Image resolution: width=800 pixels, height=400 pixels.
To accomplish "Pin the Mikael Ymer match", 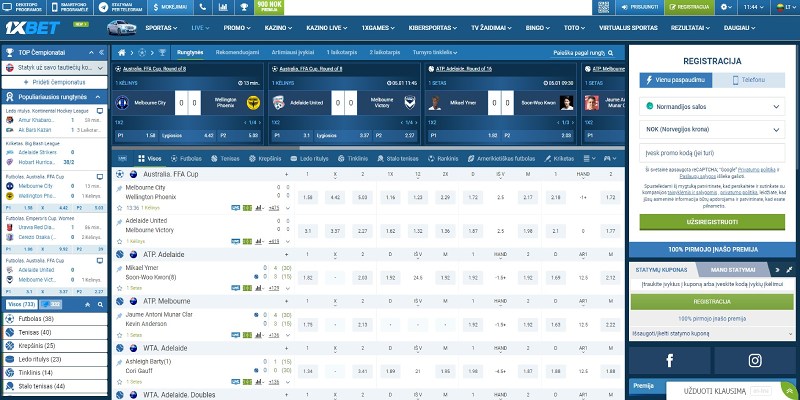I will click(119, 268).
